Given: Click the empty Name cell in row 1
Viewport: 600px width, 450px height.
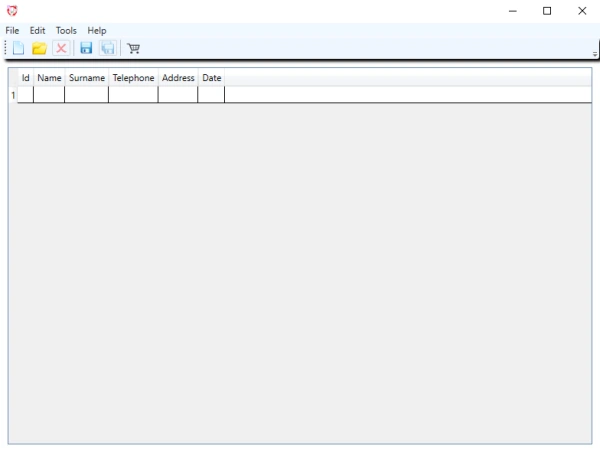Looking at the screenshot, I should click(x=49, y=95).
